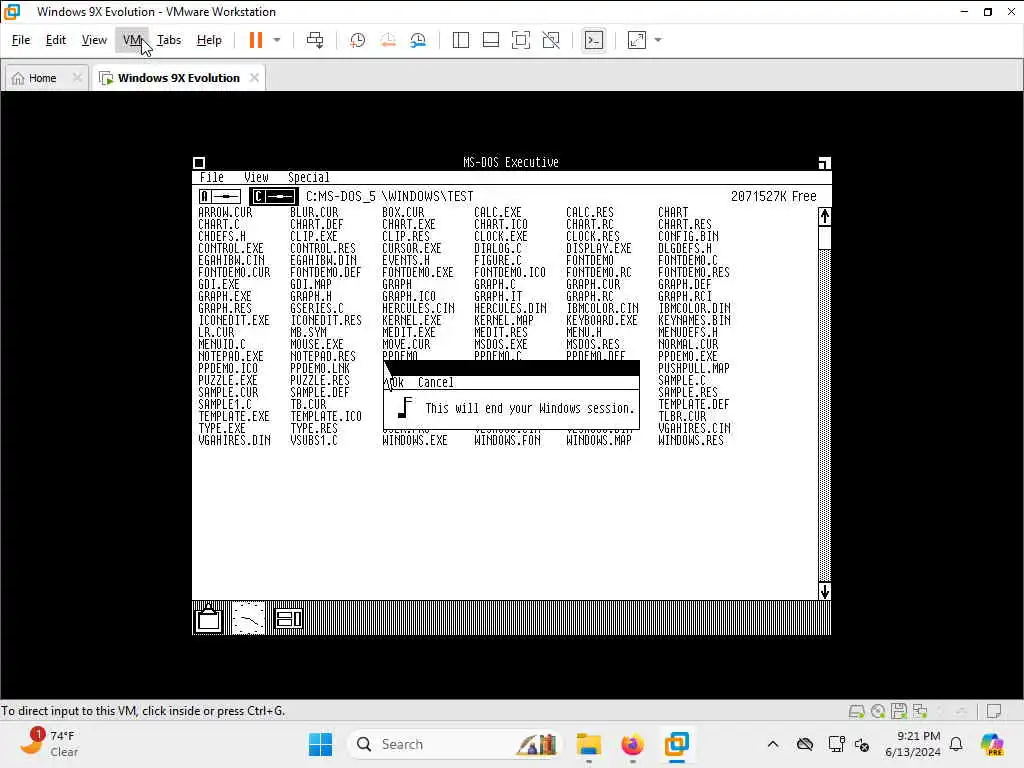Screen dimensions: 1024x768
Task: Open the weather widget showing 74°F
Action: [x=49, y=743]
